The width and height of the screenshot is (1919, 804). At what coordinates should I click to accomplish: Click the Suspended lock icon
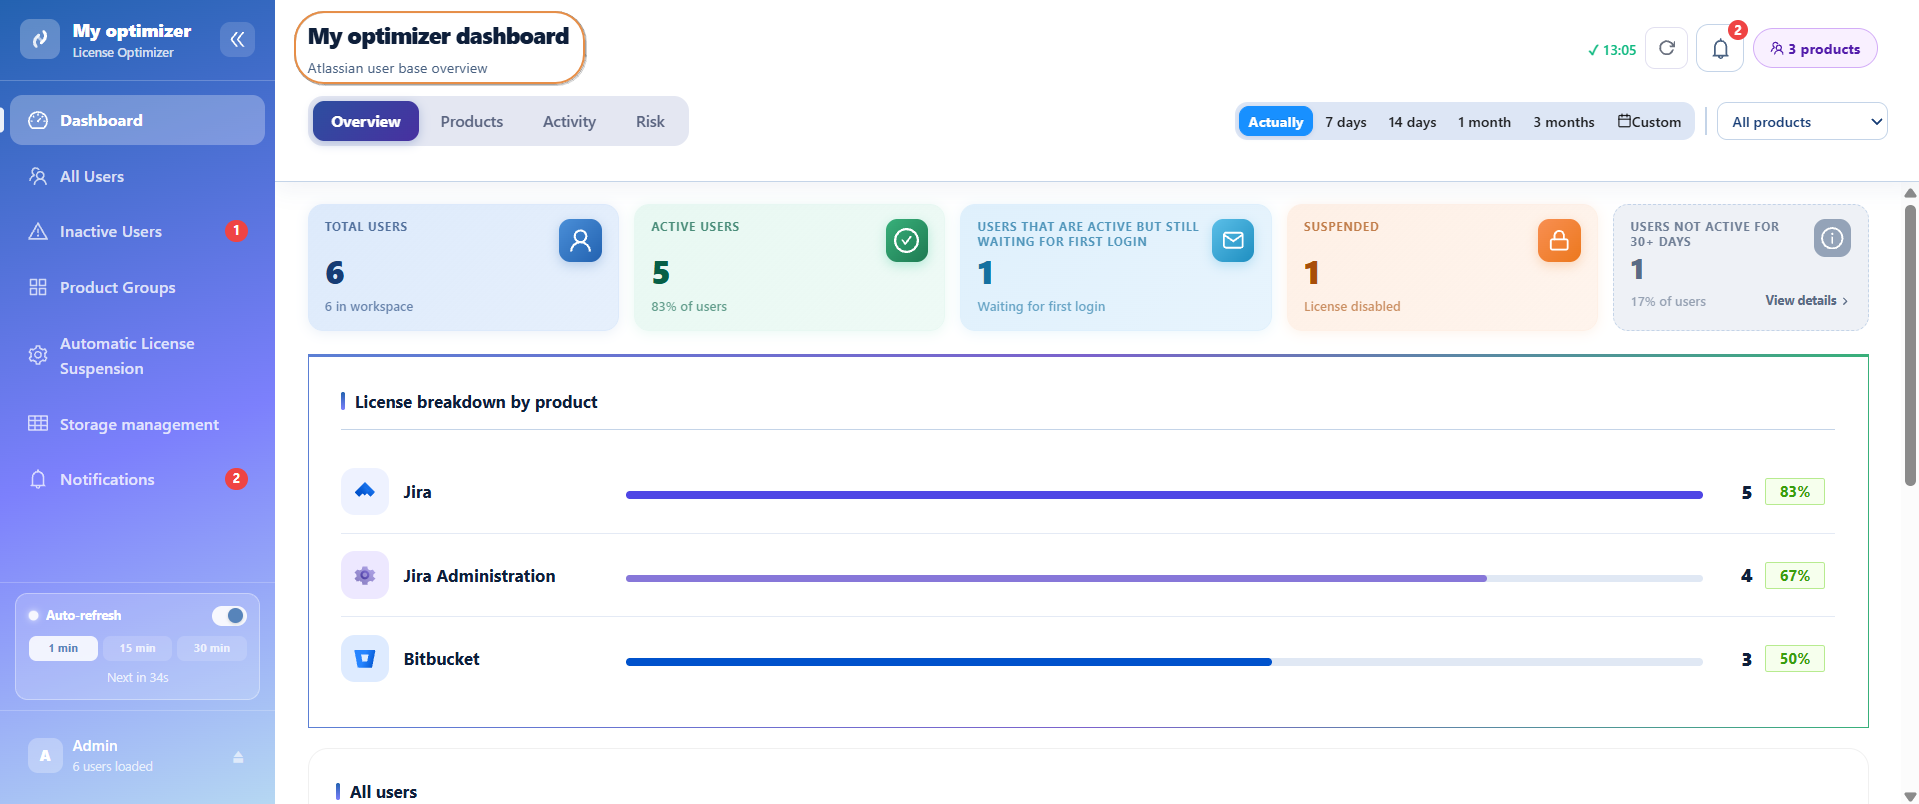(1559, 240)
